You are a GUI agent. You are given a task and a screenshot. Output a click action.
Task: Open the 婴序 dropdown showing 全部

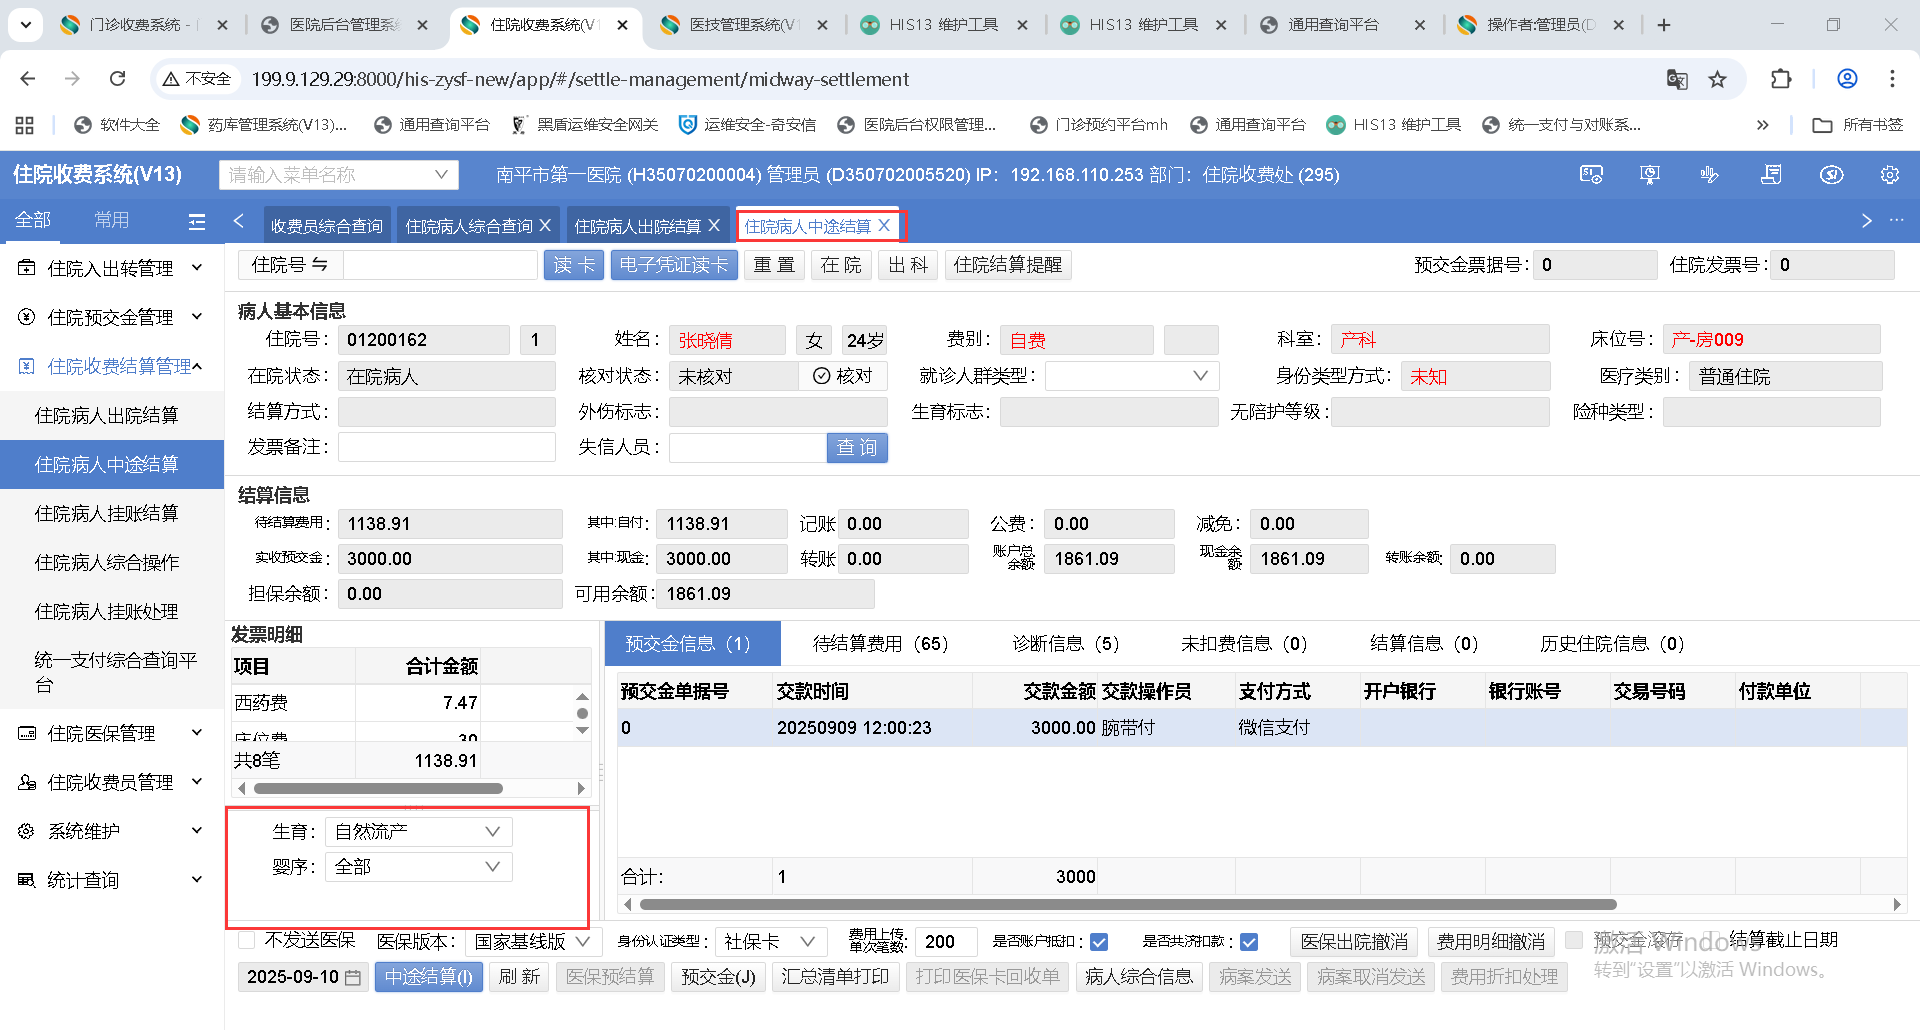coord(418,867)
